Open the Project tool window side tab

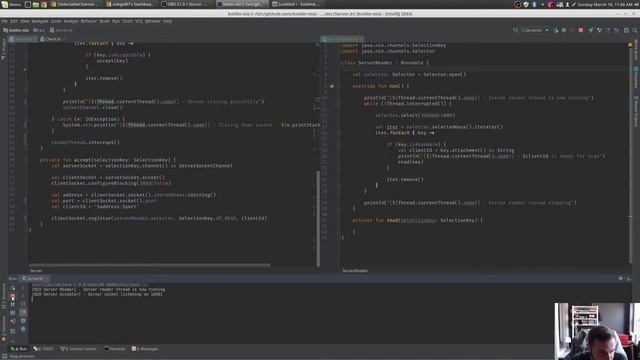coord(4,49)
